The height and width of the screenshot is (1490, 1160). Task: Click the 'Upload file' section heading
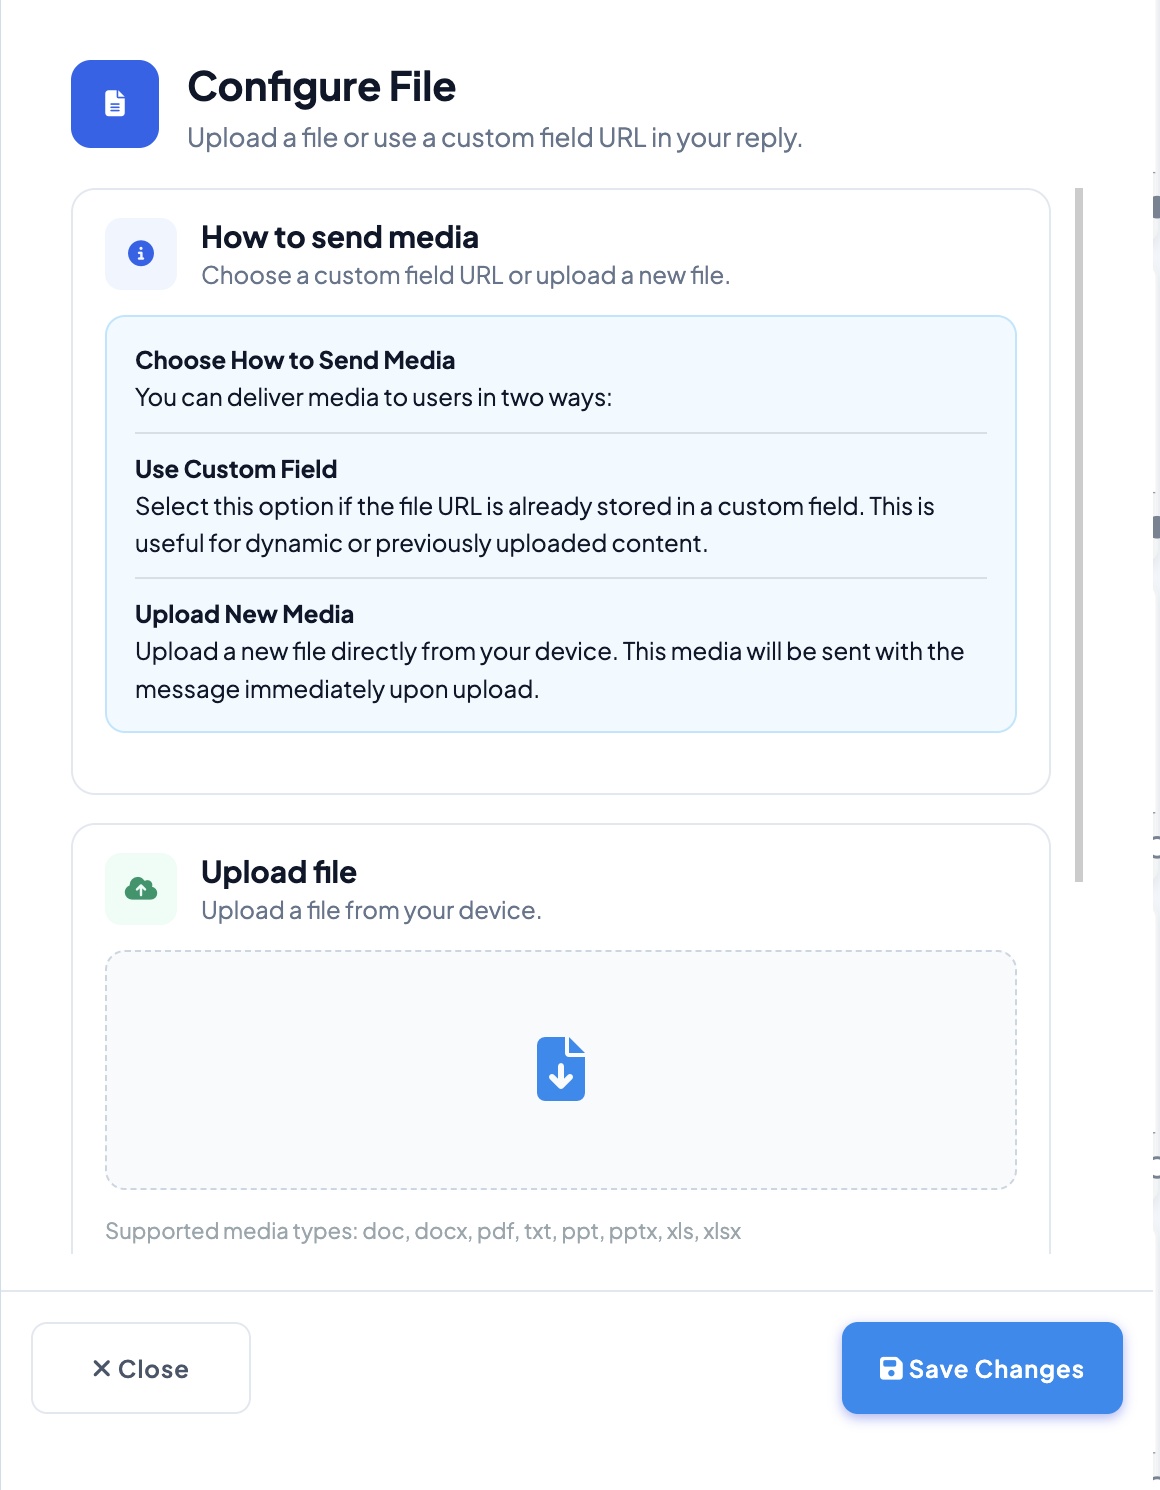[x=279, y=872]
